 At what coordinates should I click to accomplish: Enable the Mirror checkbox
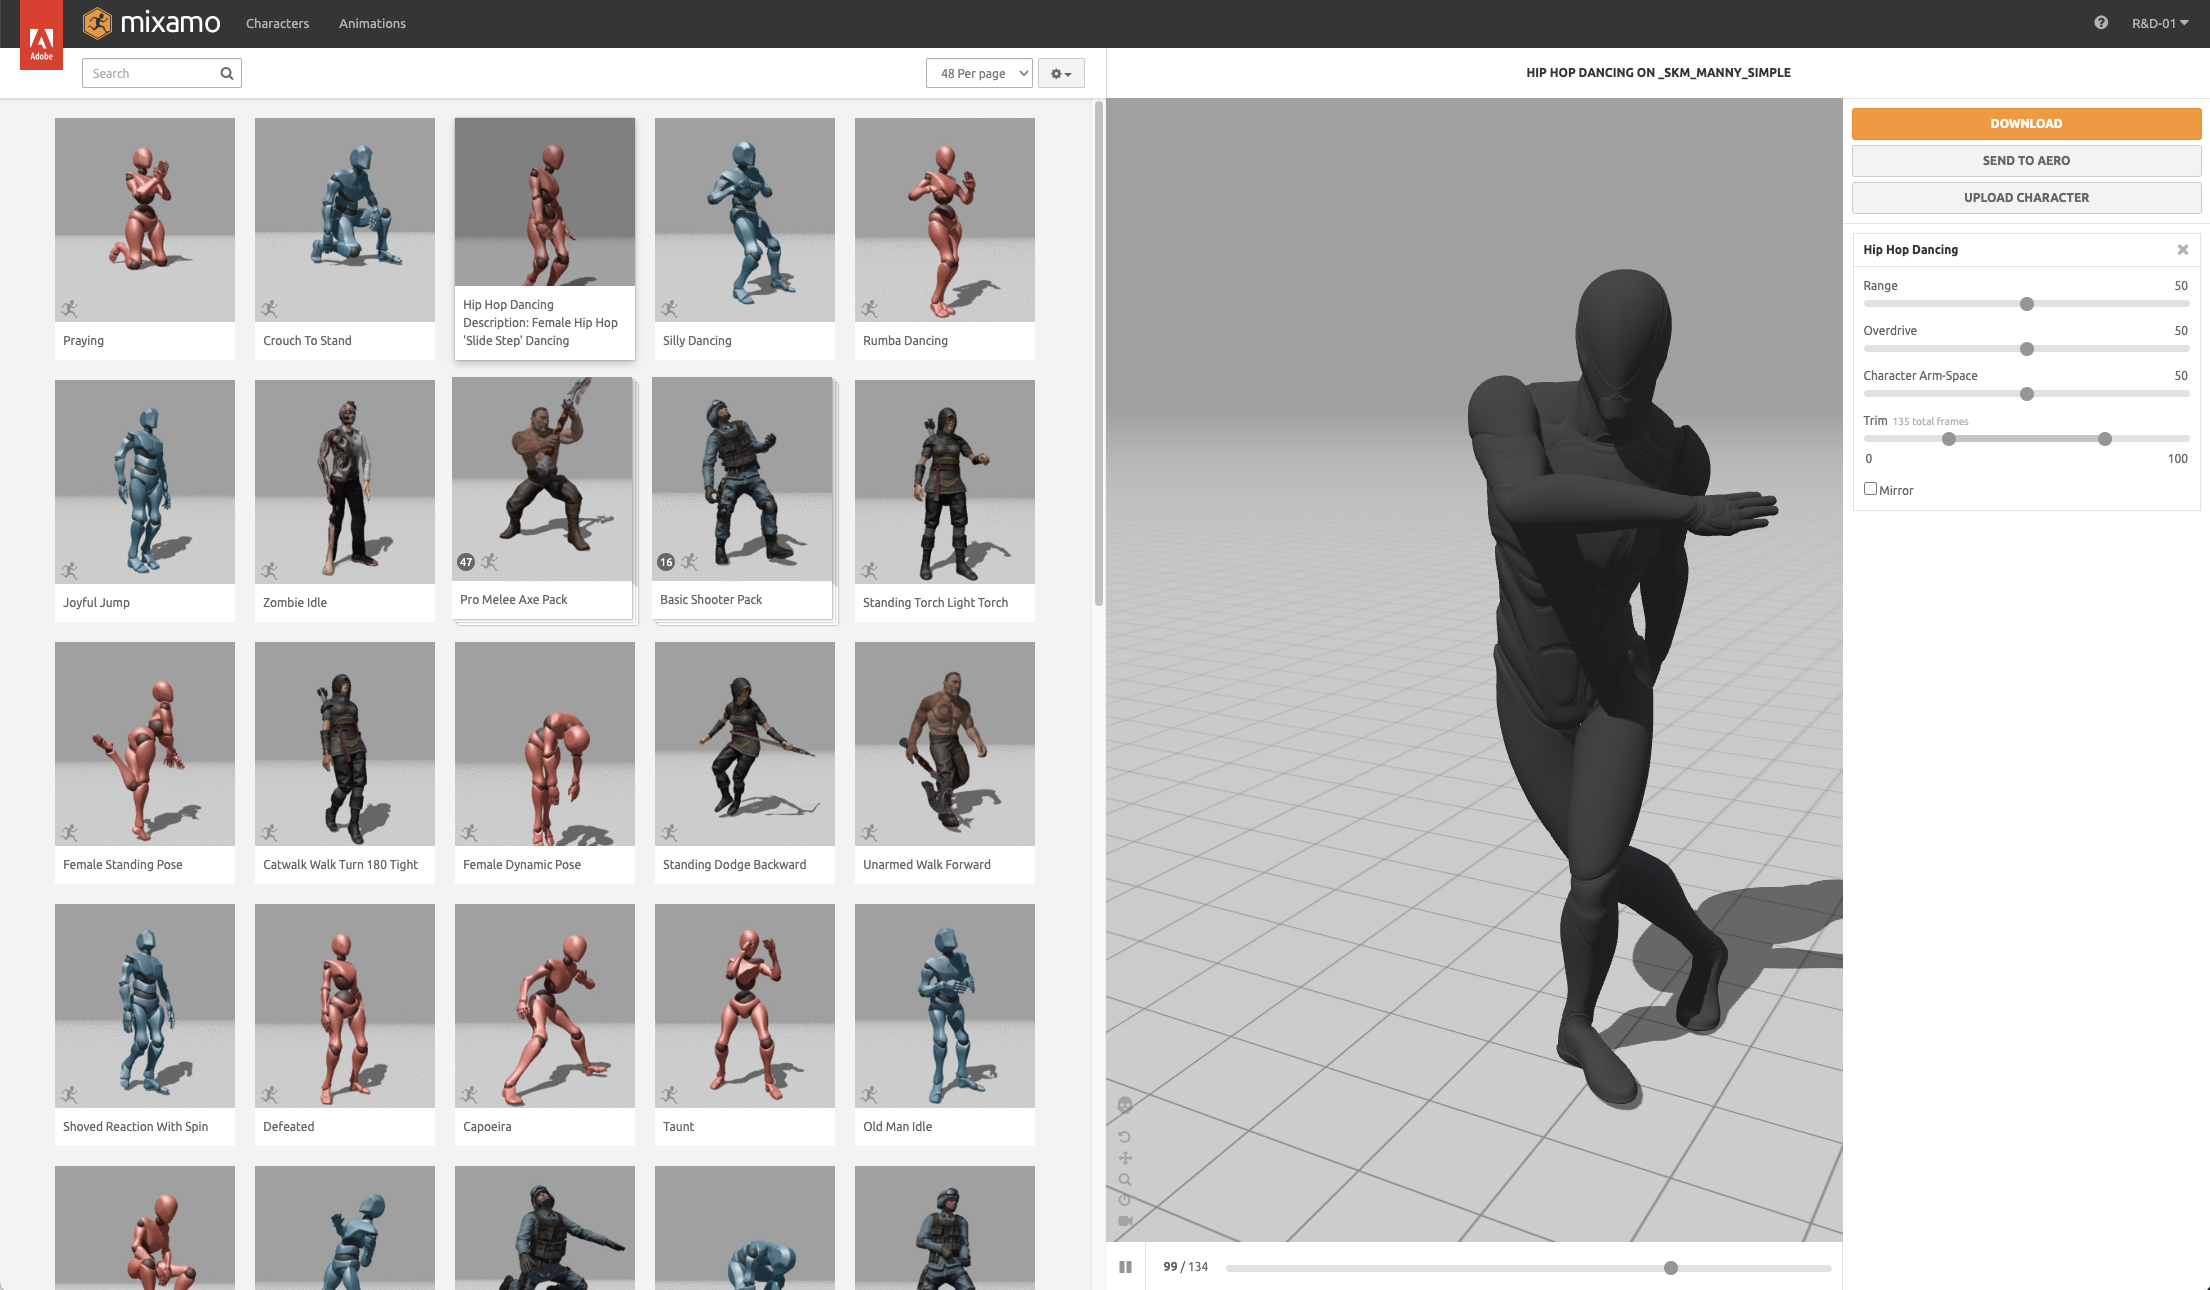tap(1870, 489)
